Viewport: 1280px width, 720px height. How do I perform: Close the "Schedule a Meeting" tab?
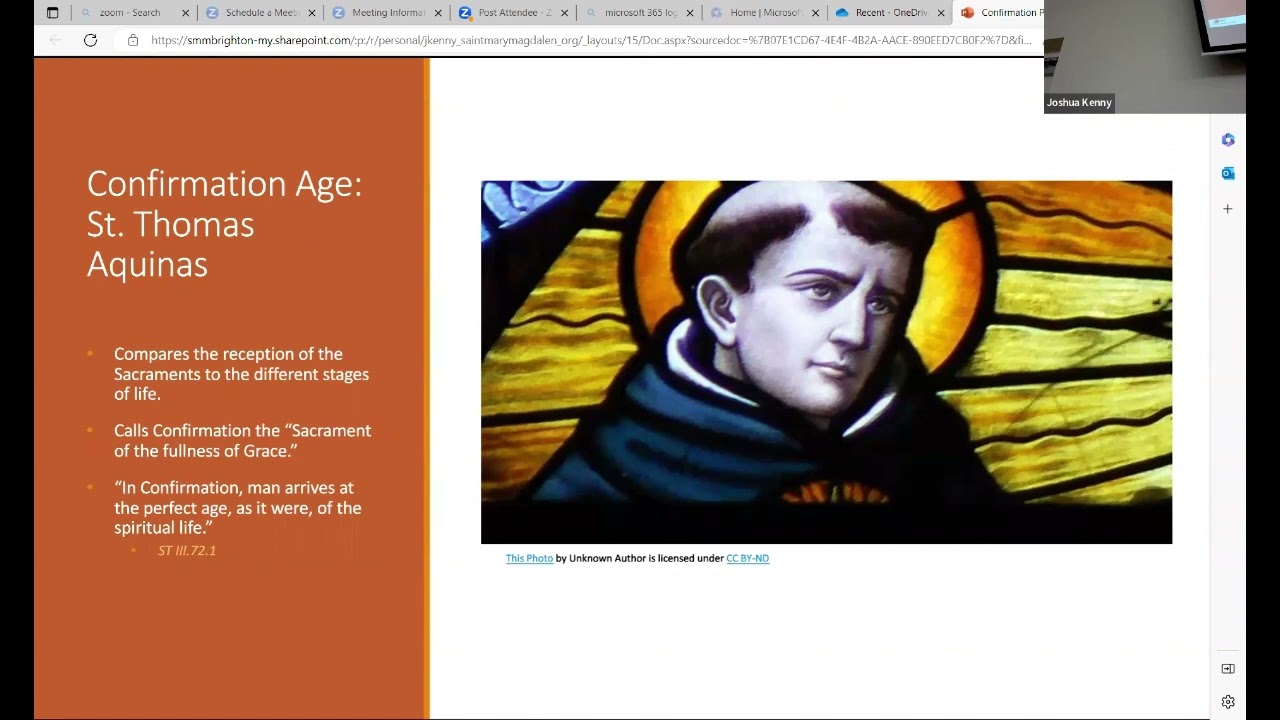tap(312, 13)
